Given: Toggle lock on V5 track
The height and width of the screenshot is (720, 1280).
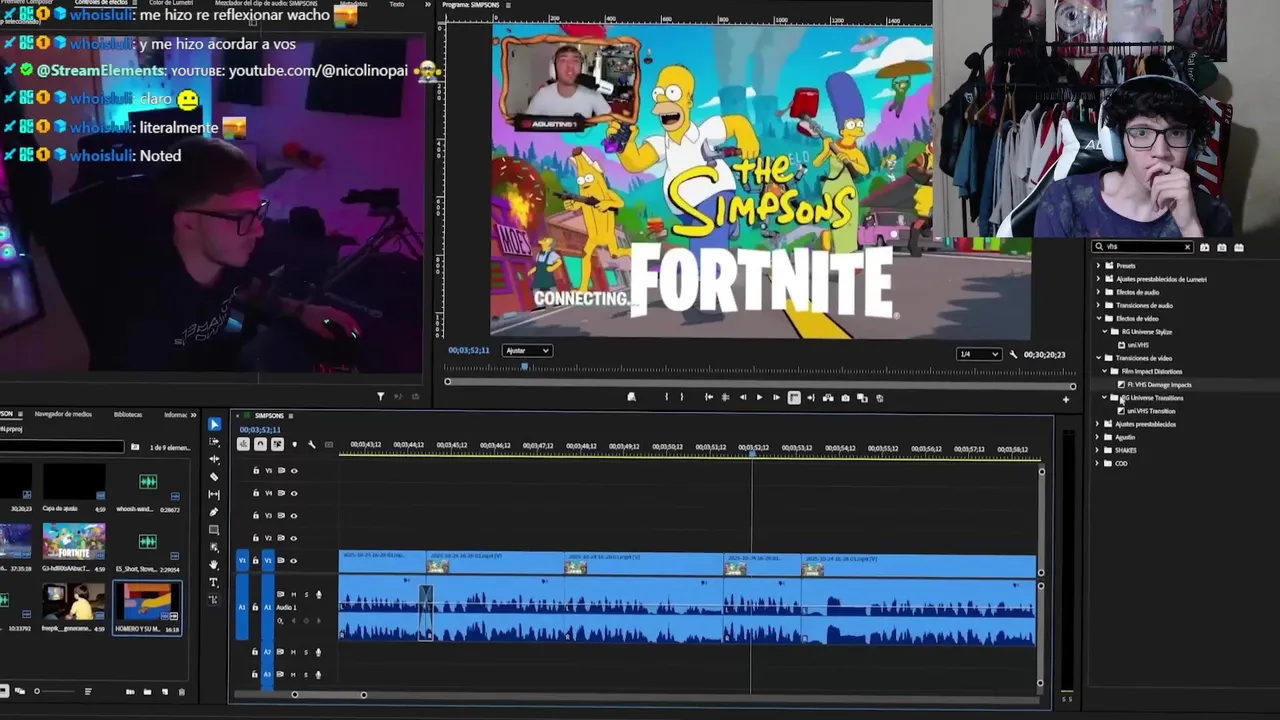Looking at the screenshot, I should point(256,470).
